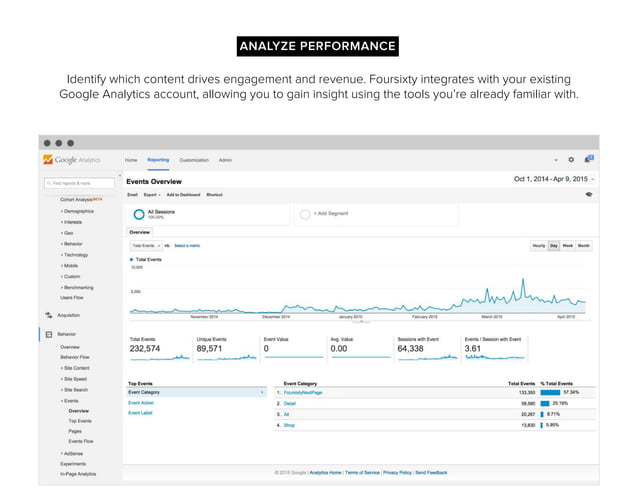This screenshot has height=493, width=638.
Task: Open the Total Events metric dropdown
Action: pyautogui.click(x=145, y=245)
